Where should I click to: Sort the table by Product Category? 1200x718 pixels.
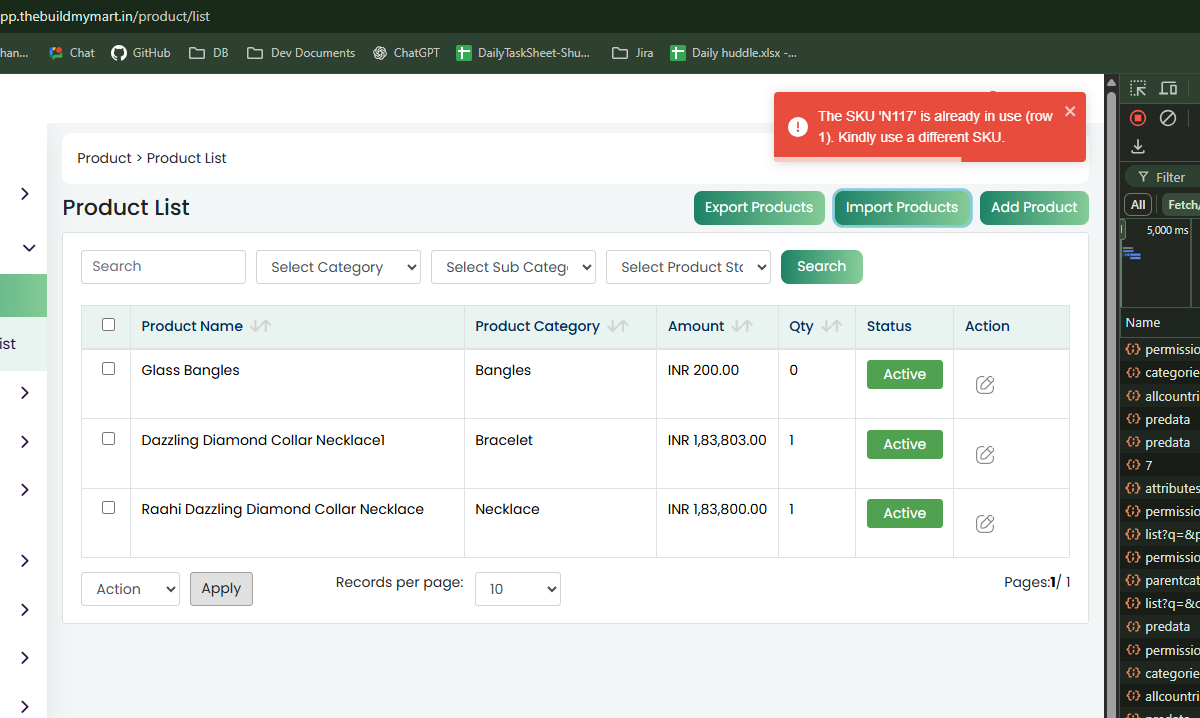click(x=618, y=326)
